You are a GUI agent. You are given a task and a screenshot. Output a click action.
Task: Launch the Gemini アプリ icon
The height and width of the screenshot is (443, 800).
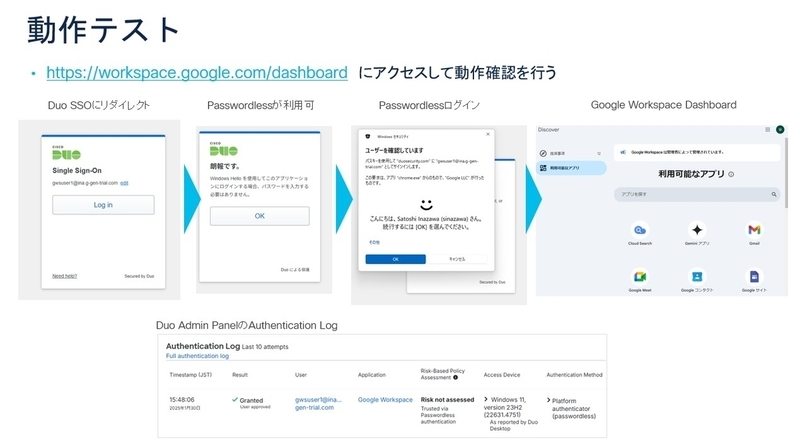coord(697,230)
